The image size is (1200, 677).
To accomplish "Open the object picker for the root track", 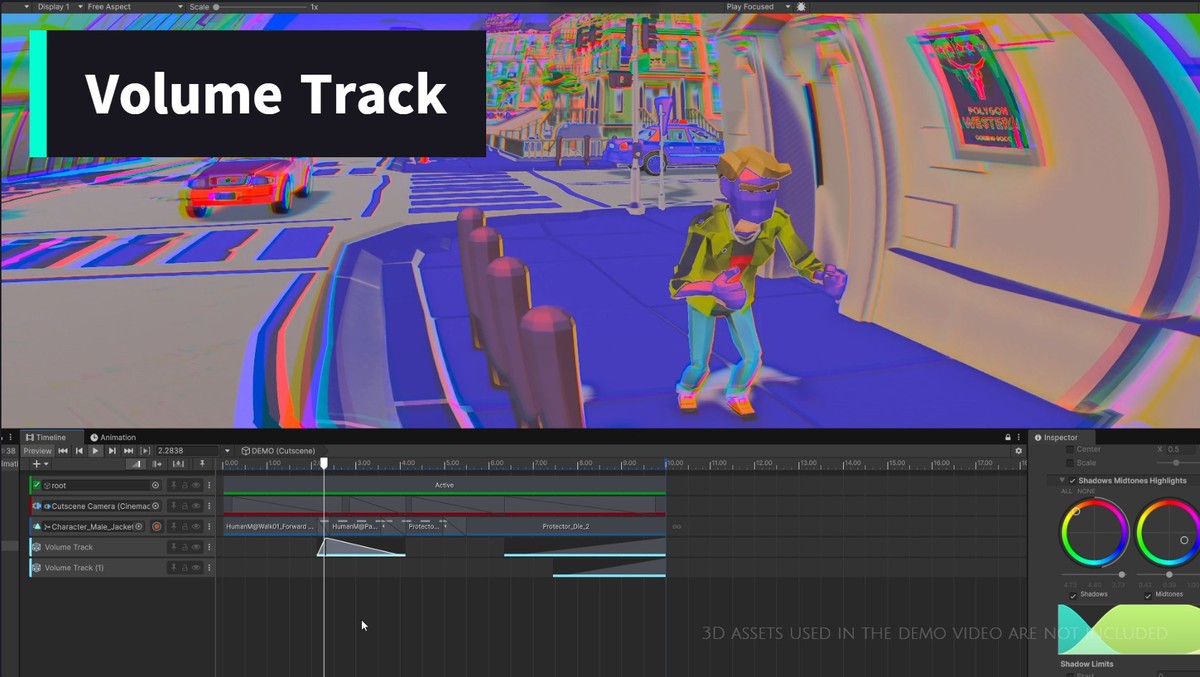I will coord(155,485).
